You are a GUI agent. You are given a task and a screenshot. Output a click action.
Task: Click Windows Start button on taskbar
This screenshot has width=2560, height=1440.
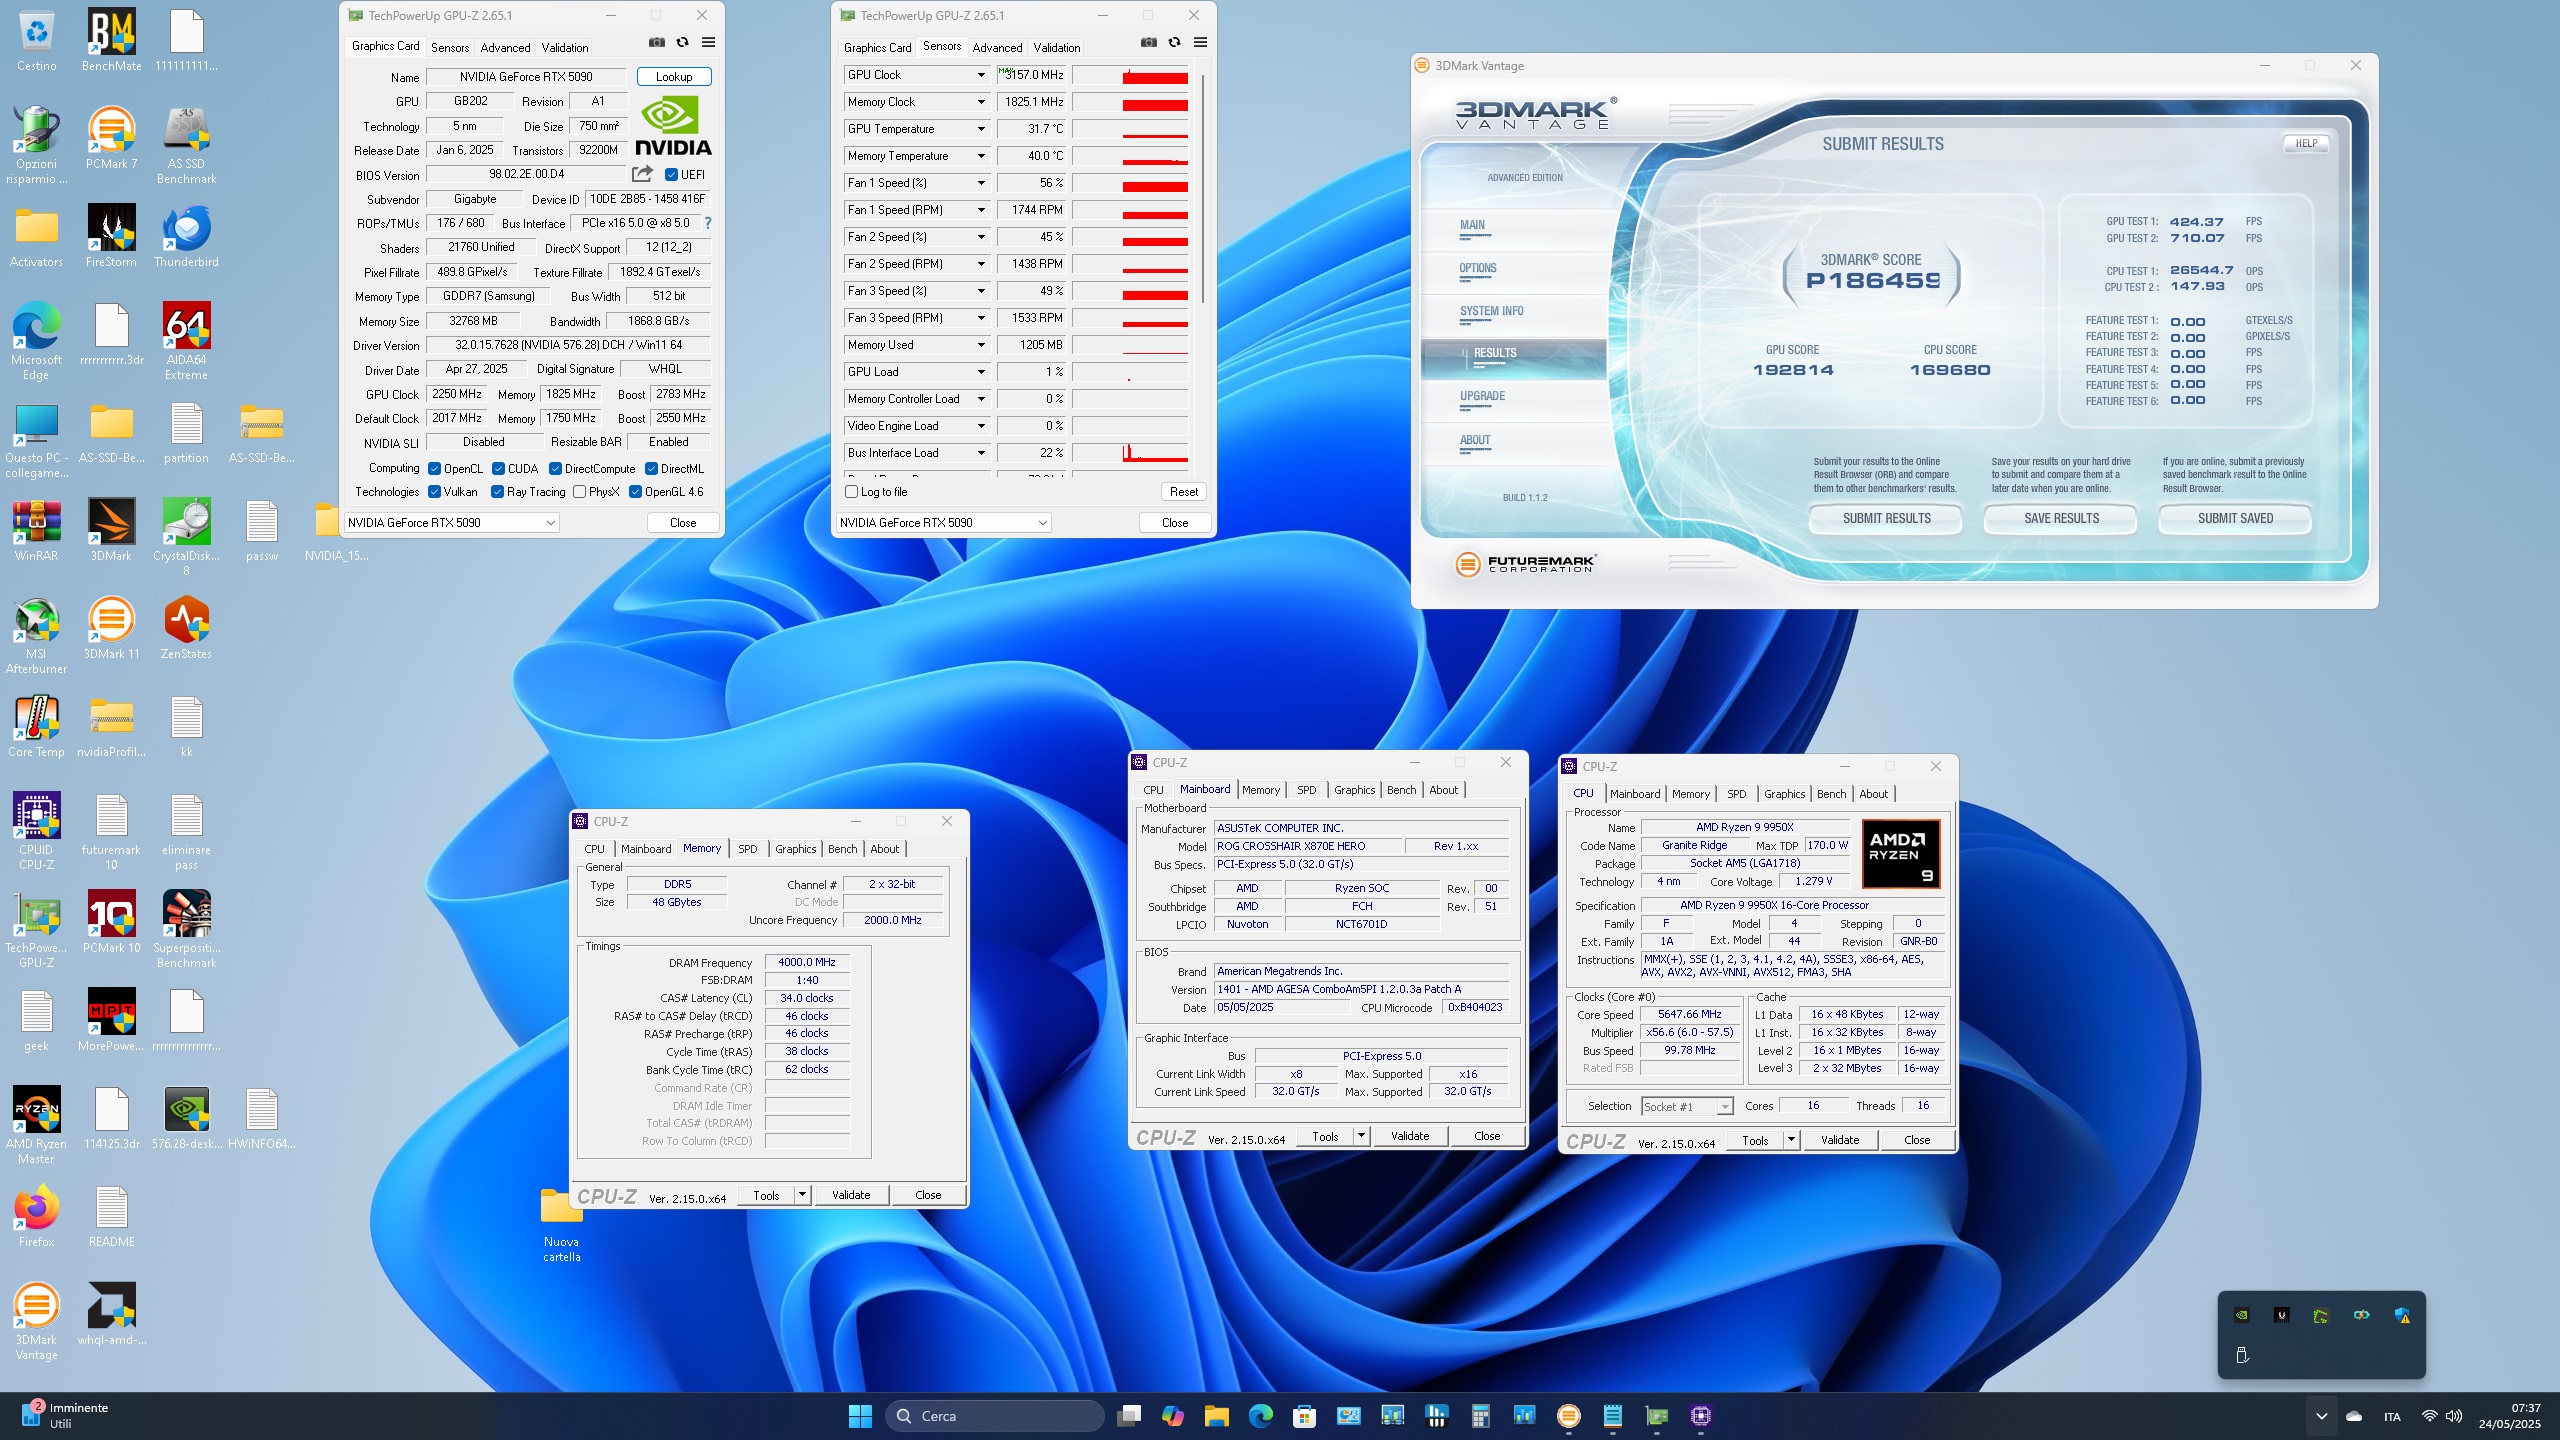[x=860, y=1416]
